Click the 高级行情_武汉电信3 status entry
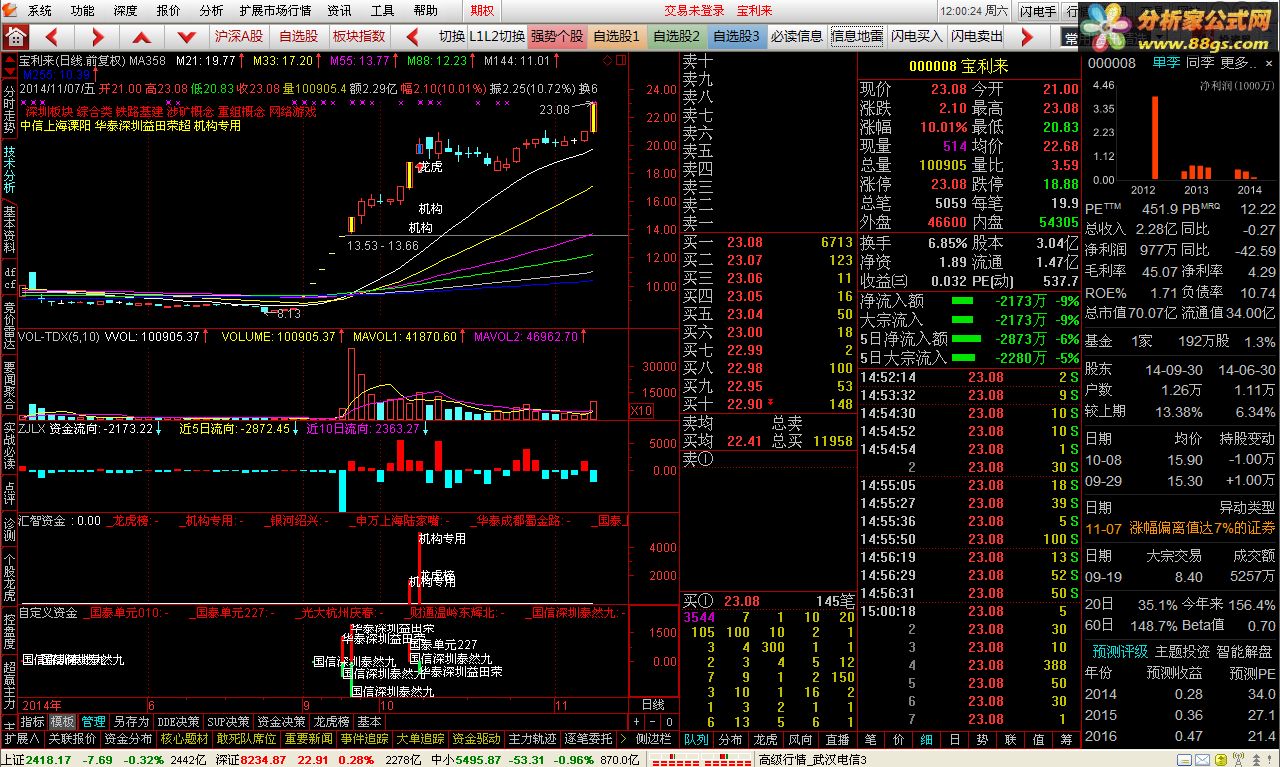Screen dimensions: 1280x767 pos(813,759)
